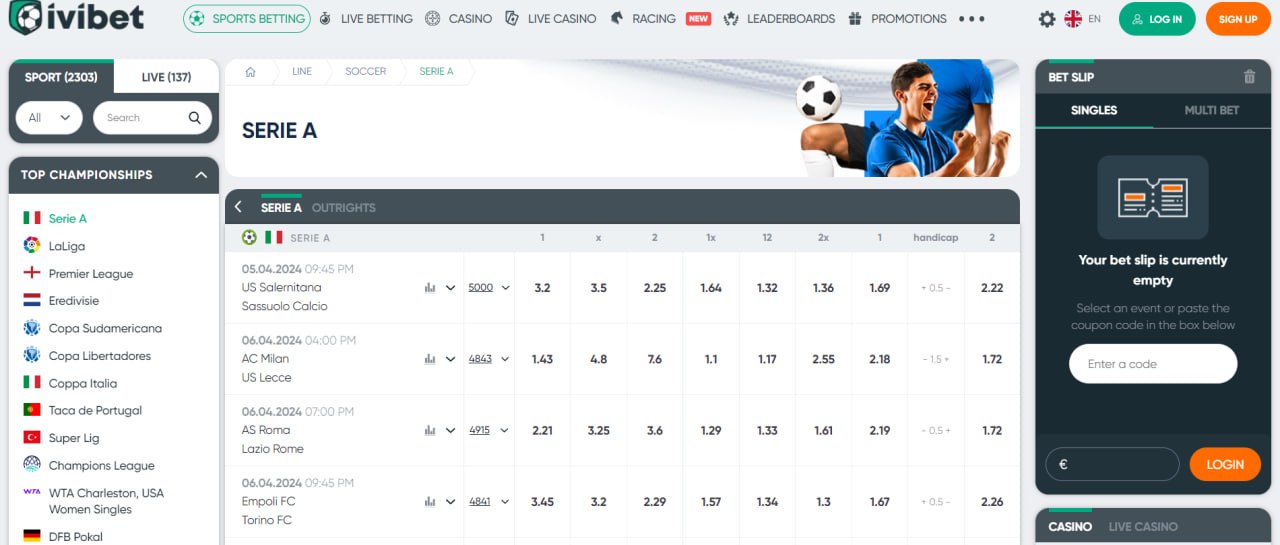
Task: Click the LINE breadcrumb link
Action: click(302, 72)
